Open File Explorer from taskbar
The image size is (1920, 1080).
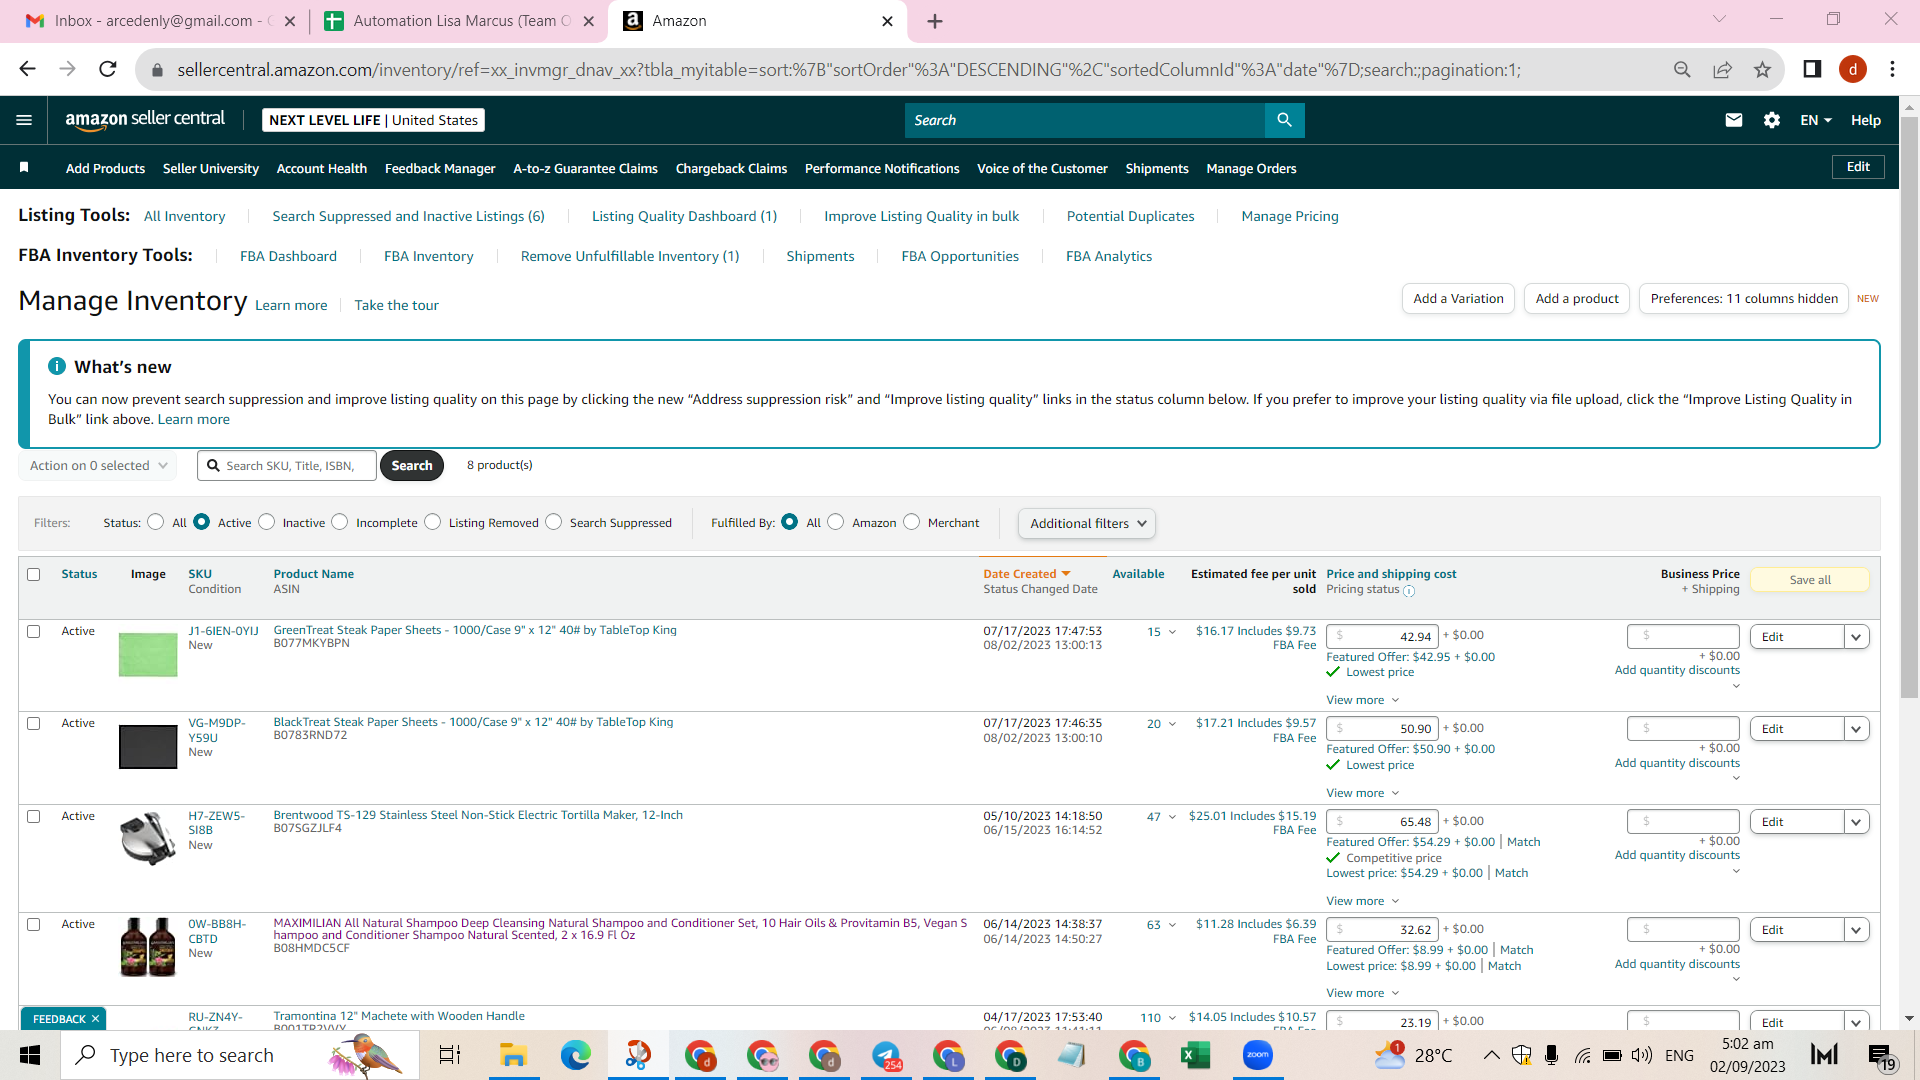click(513, 1055)
